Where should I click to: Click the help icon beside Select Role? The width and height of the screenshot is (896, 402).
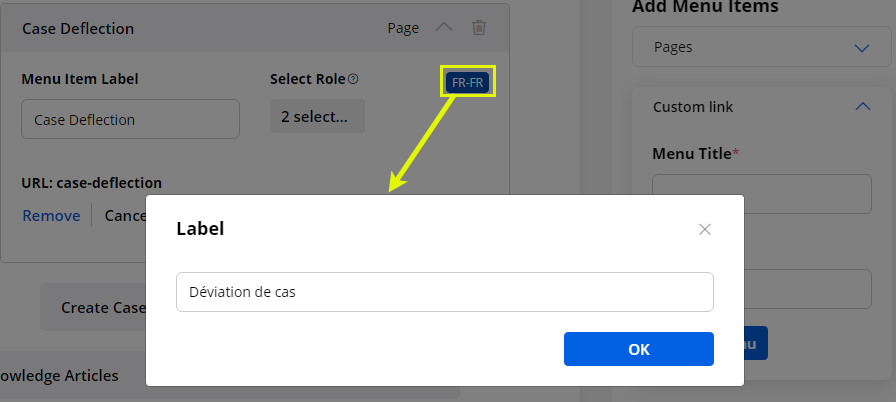tap(353, 79)
